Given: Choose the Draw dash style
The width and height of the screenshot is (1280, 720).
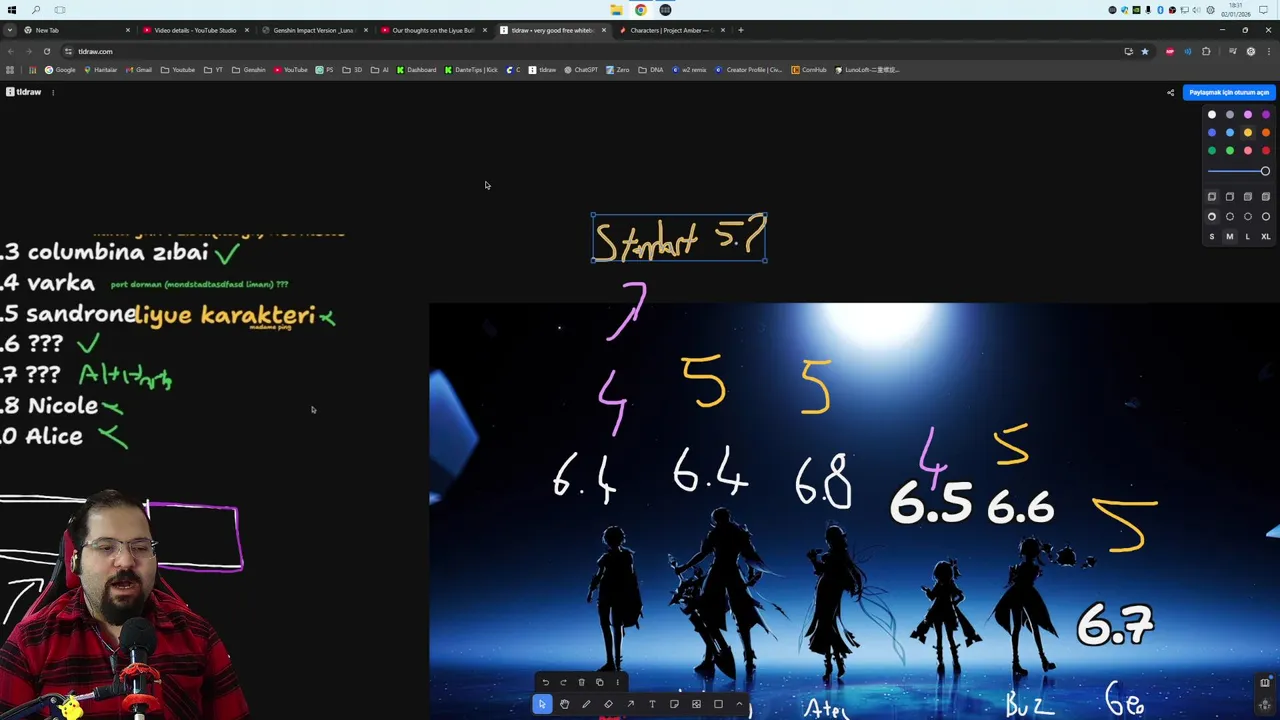Looking at the screenshot, I should (x=1212, y=217).
